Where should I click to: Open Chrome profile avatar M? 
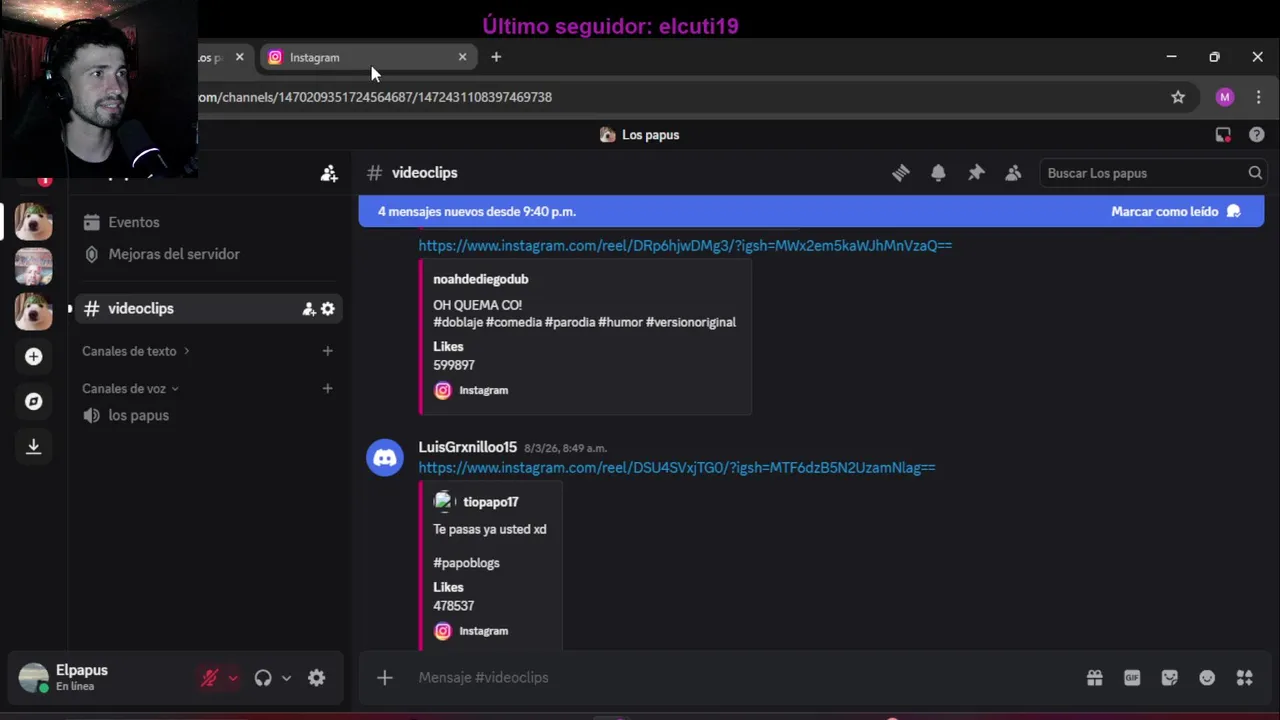click(1225, 97)
